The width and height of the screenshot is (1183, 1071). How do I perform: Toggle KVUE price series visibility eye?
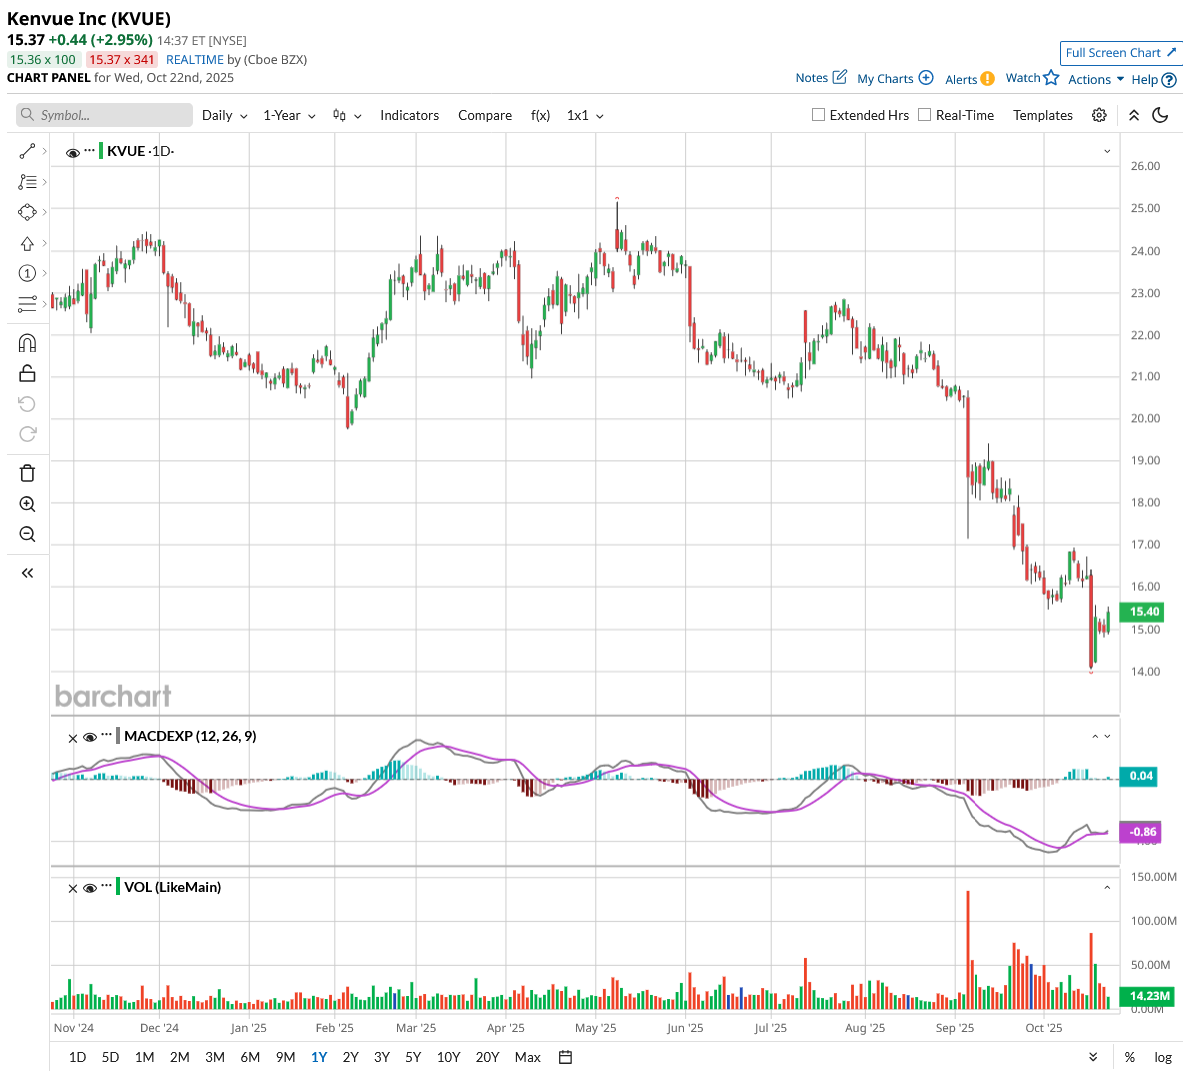click(72, 153)
